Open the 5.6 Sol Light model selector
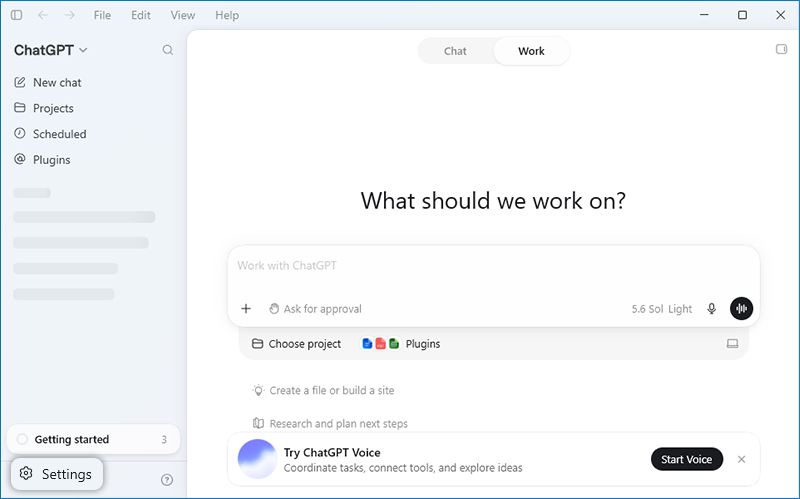The height and width of the screenshot is (499, 800). (x=661, y=309)
